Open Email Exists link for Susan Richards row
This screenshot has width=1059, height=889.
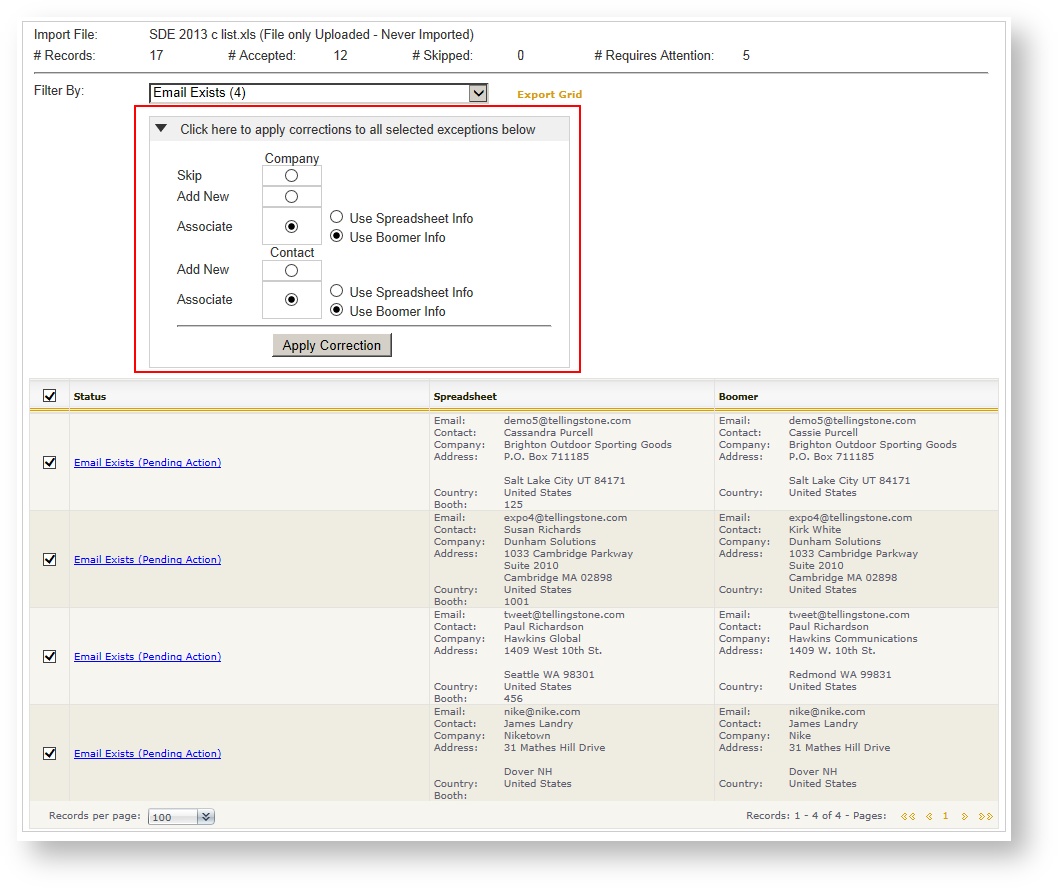pos(147,560)
